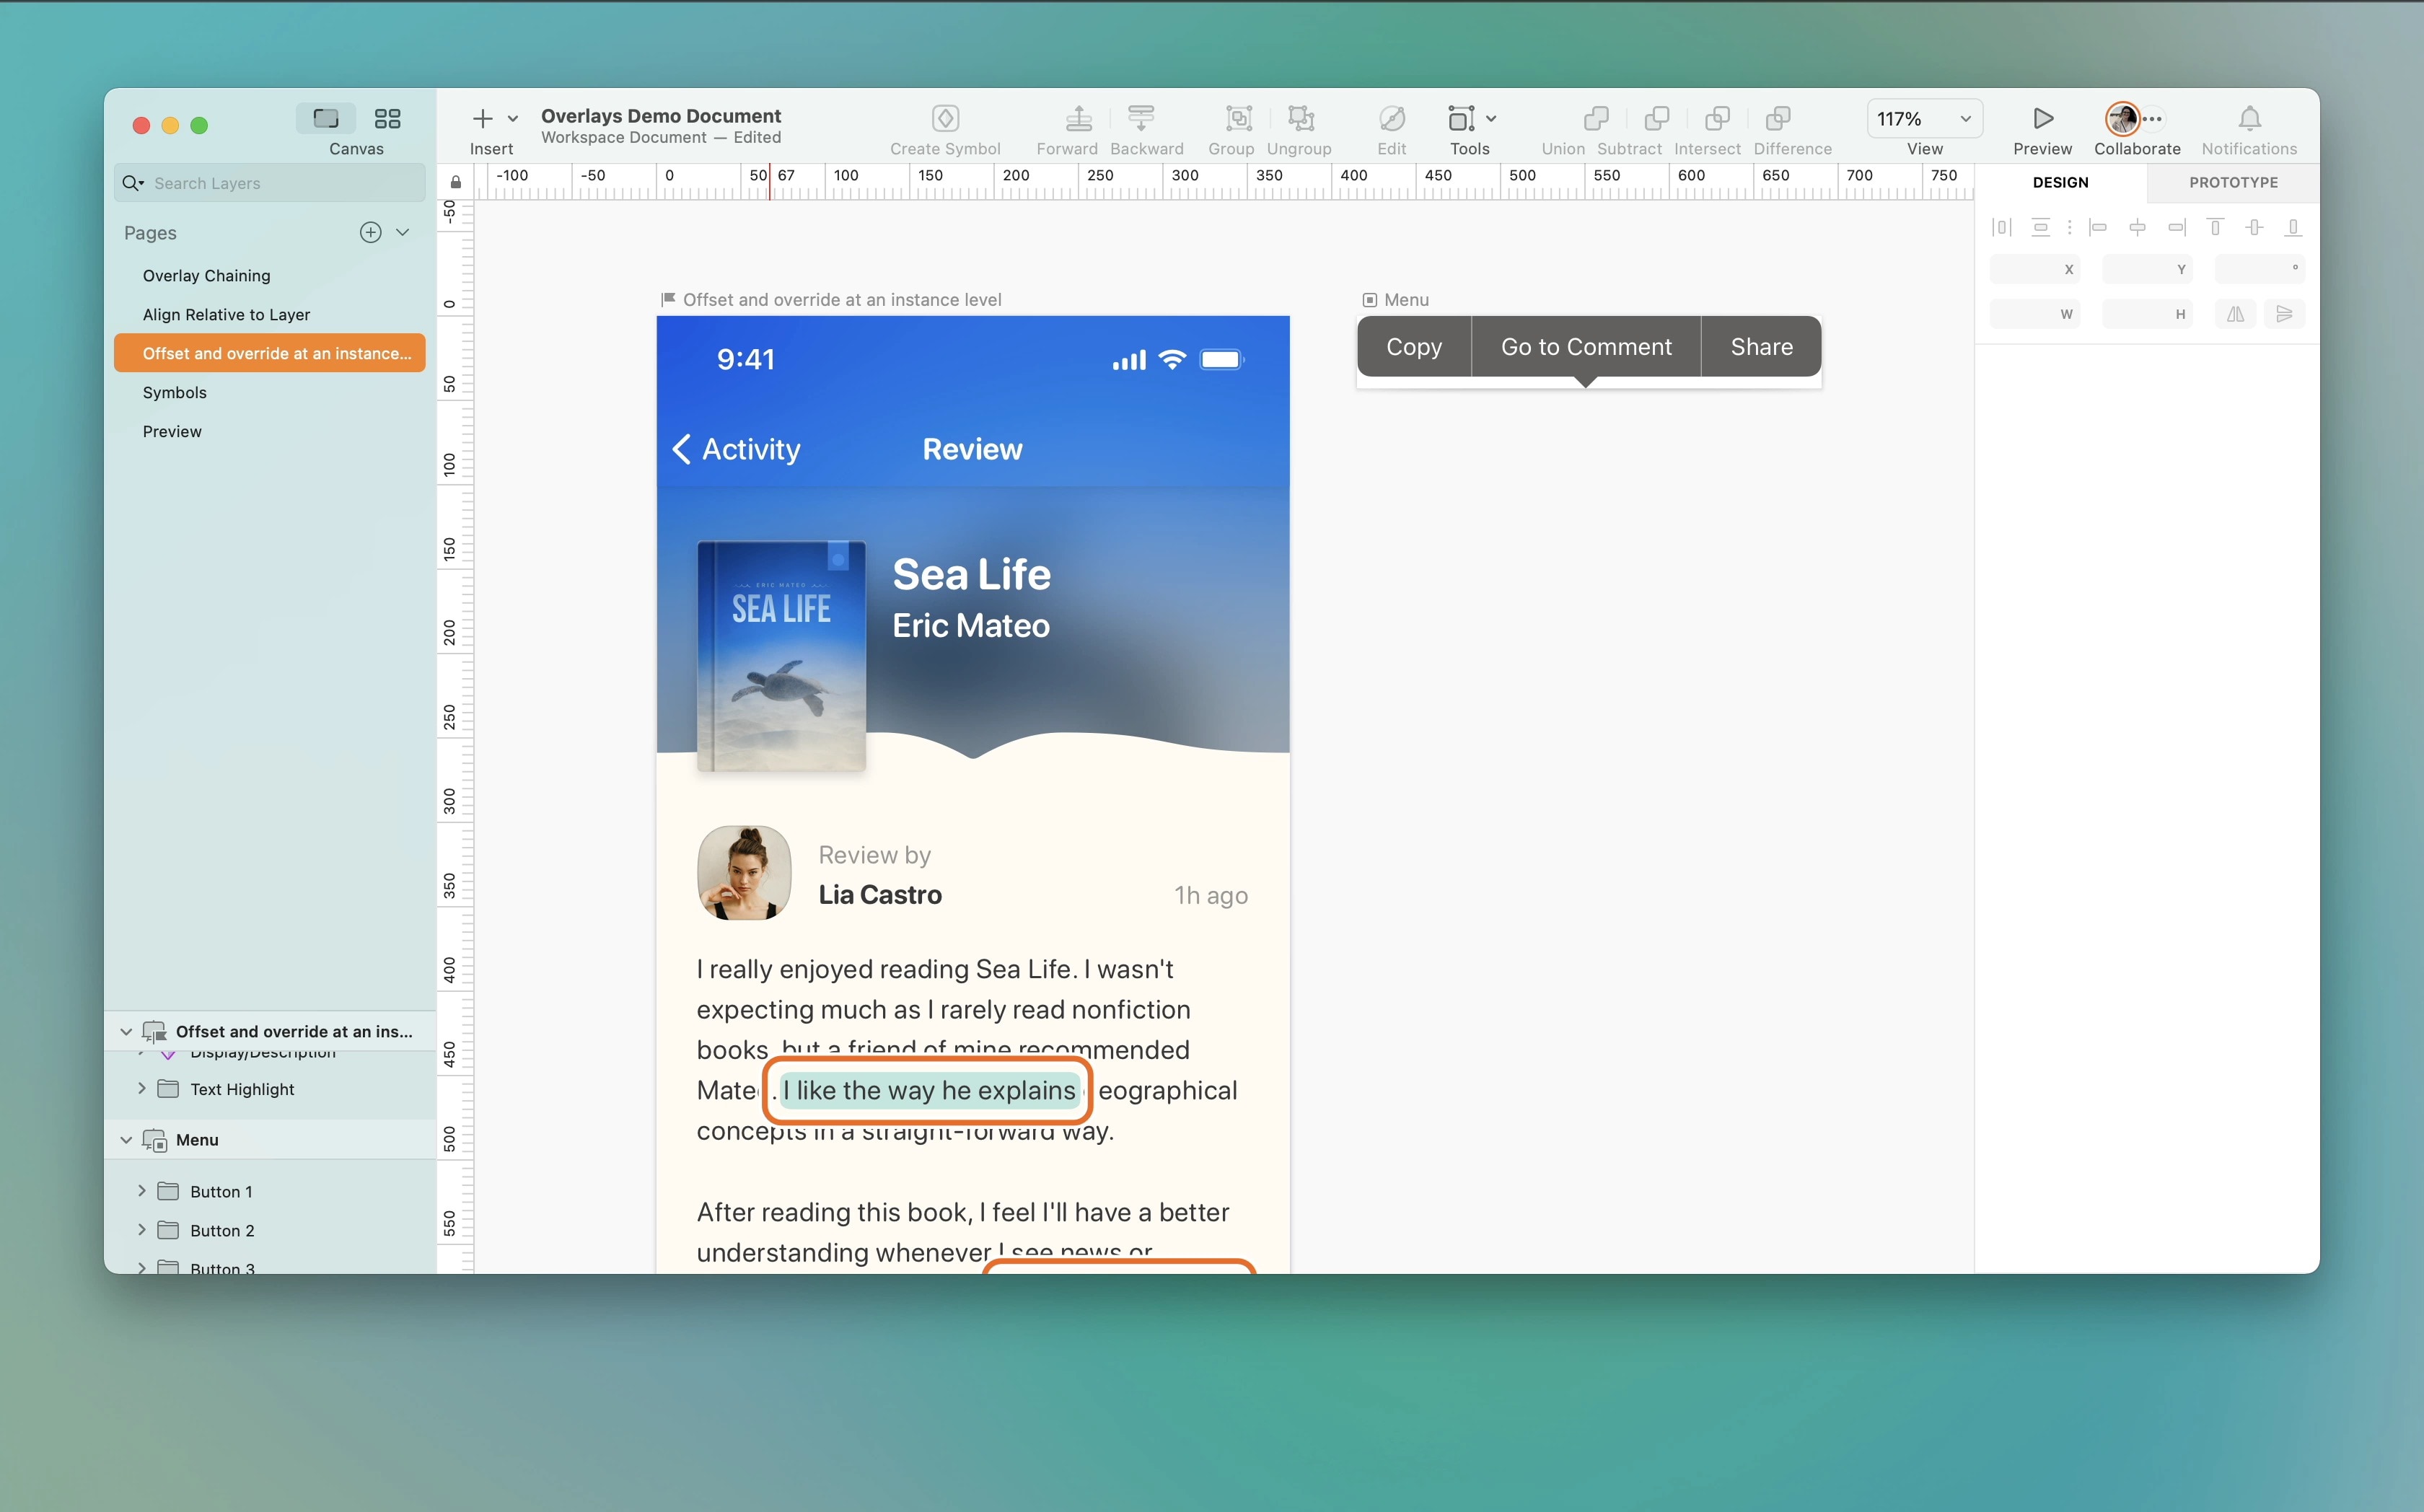Viewport: 2424px width, 1512px height.
Task: Select the Button 1 layer
Action: pos(270,1192)
